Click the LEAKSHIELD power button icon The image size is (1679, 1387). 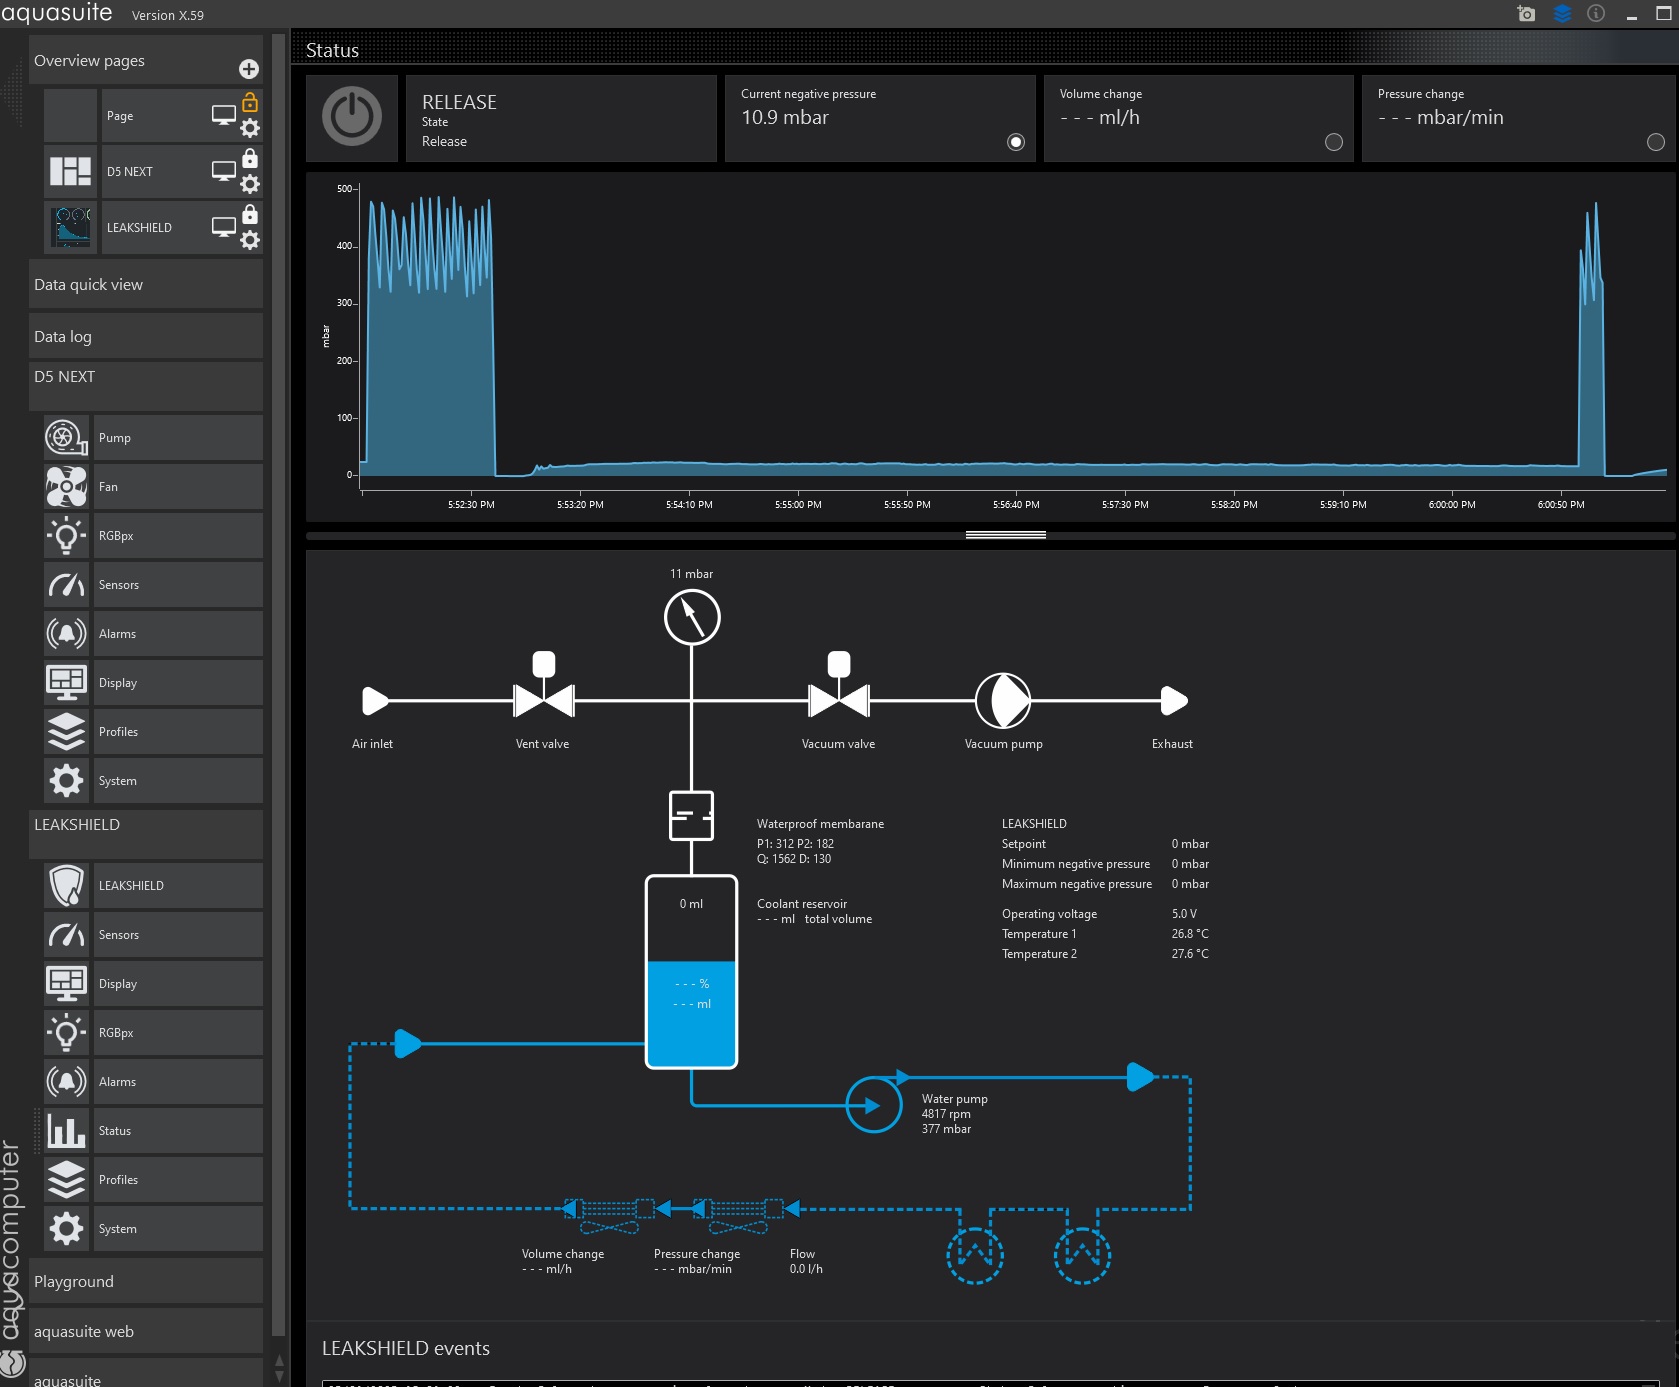click(x=351, y=117)
